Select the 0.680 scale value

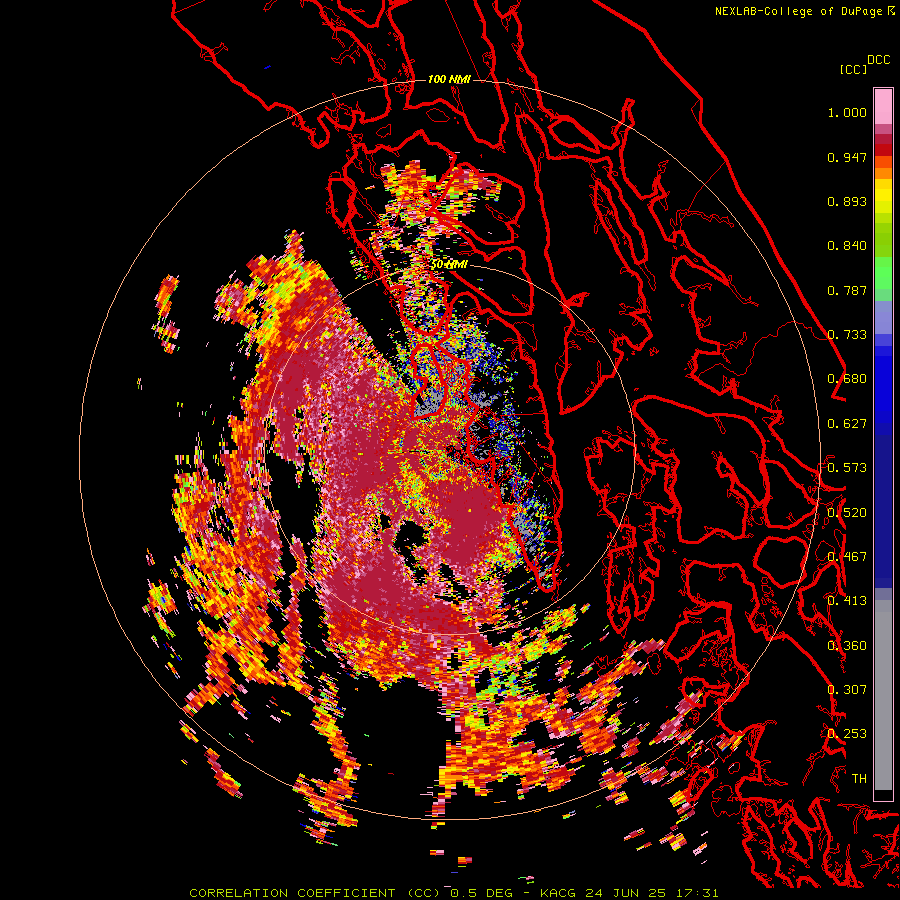point(847,379)
